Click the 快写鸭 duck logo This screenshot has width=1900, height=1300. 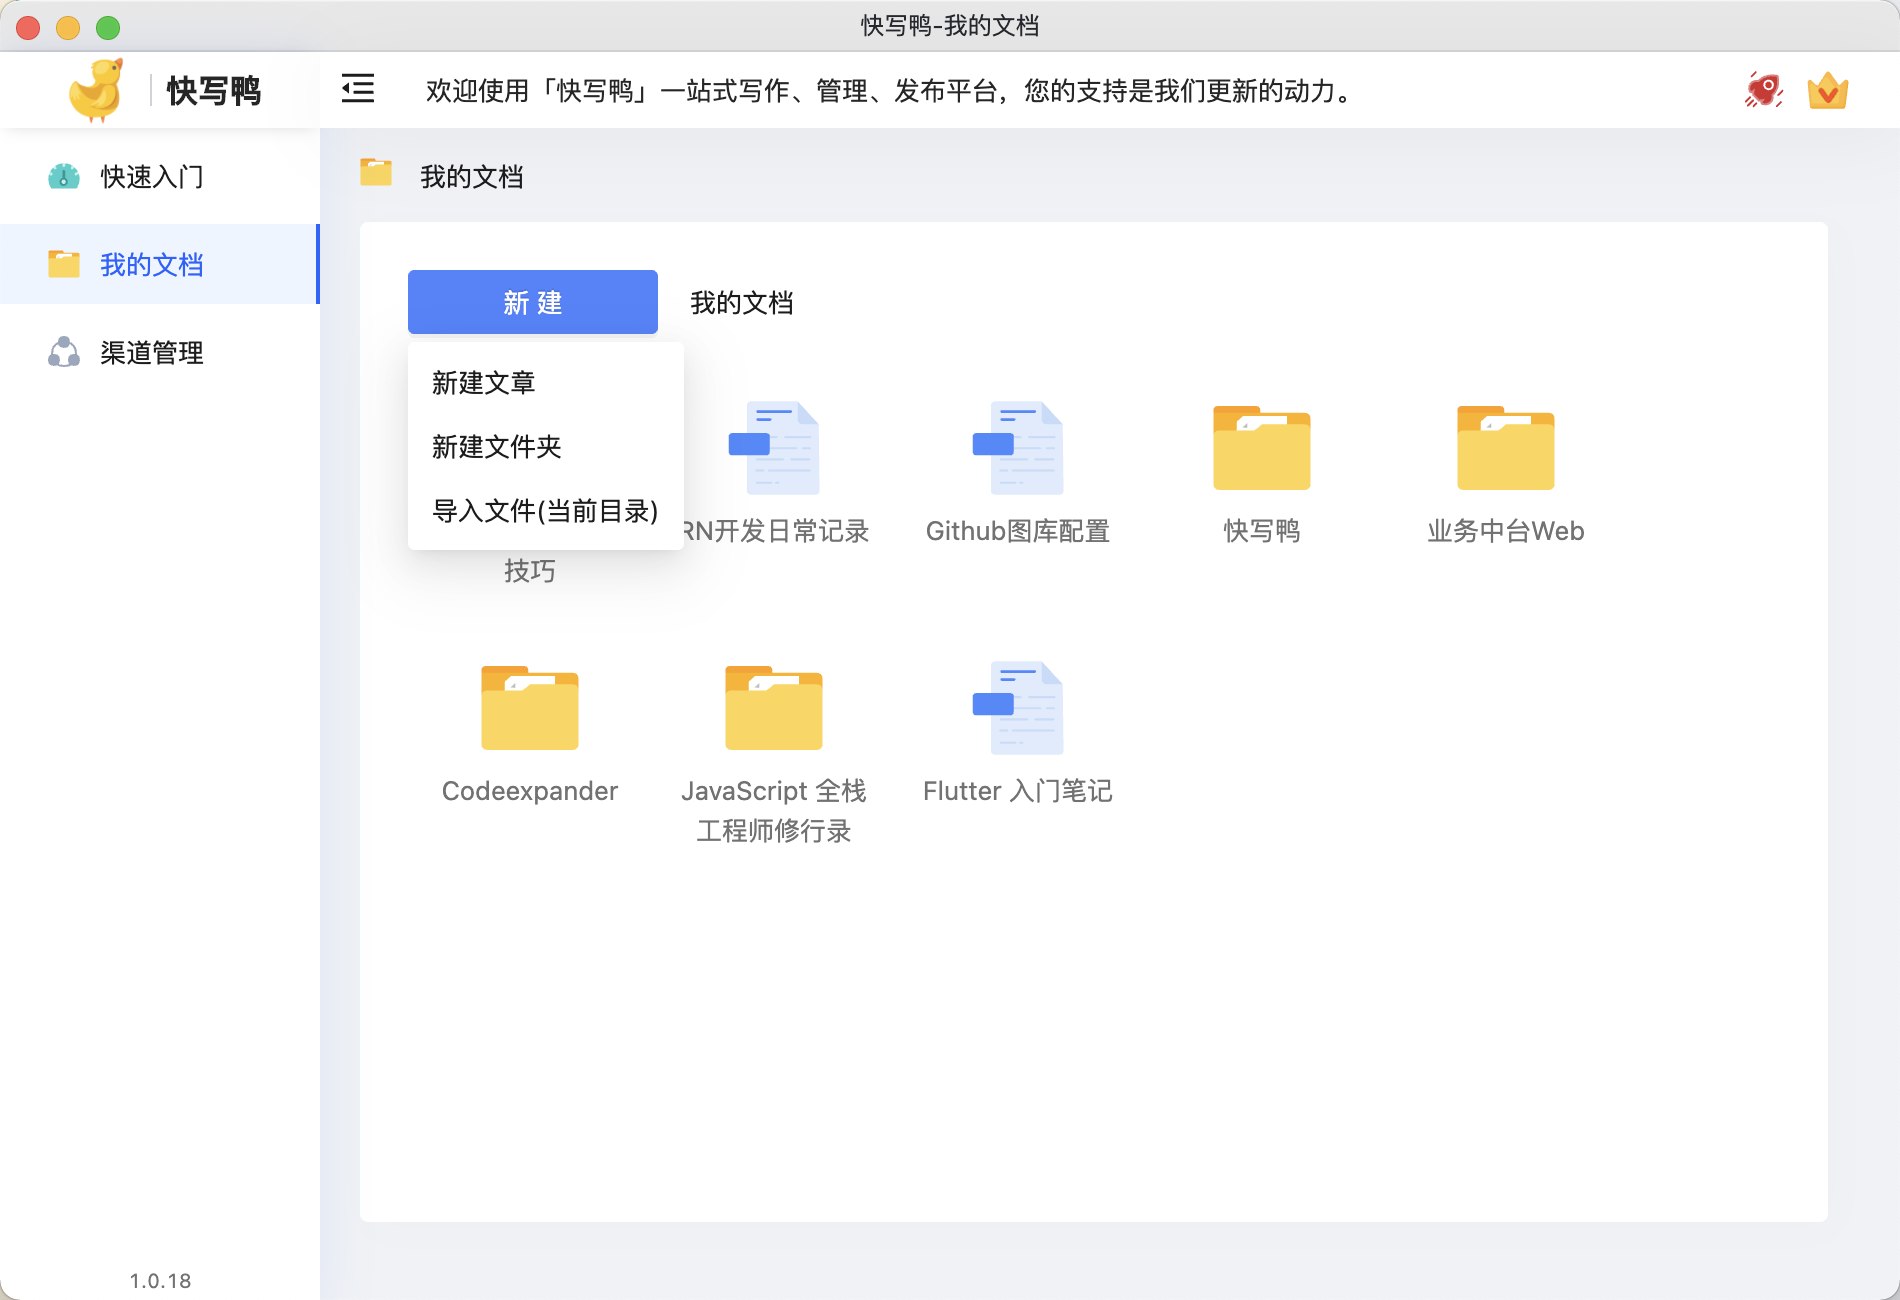[96, 88]
